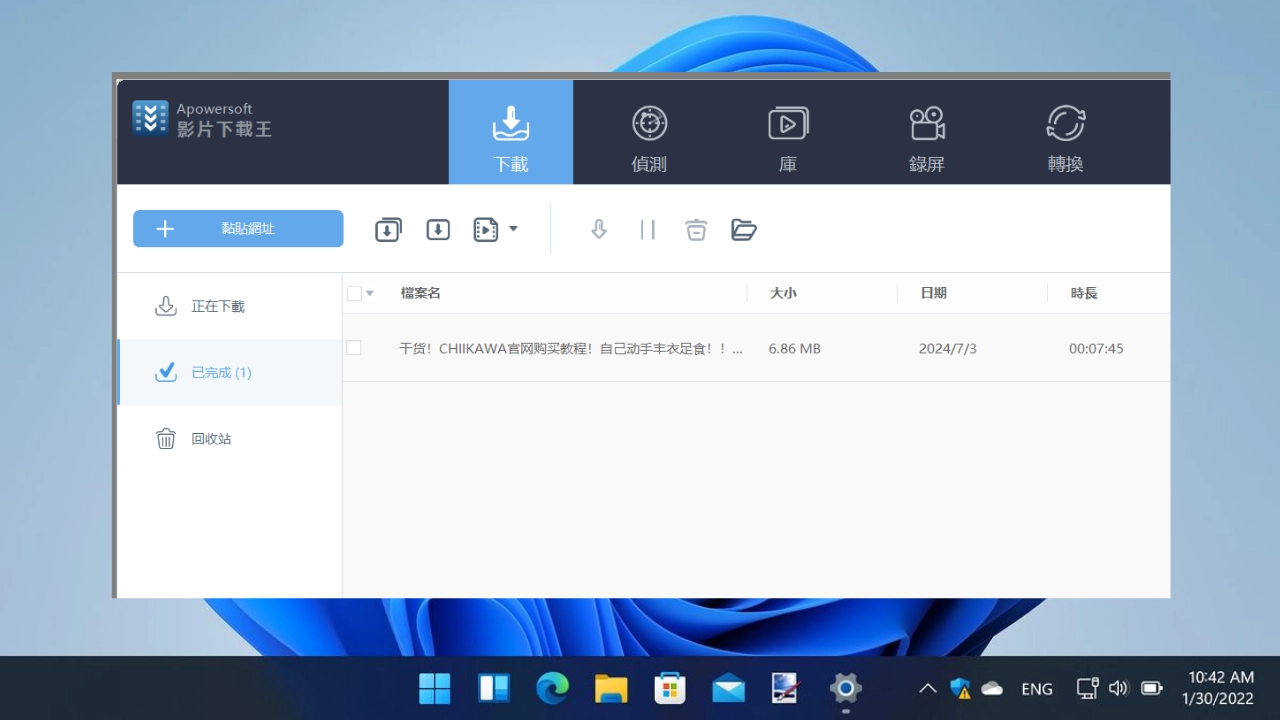
Task: Open 回收站 recycle bin in sidebar
Action: pyautogui.click(x=230, y=438)
